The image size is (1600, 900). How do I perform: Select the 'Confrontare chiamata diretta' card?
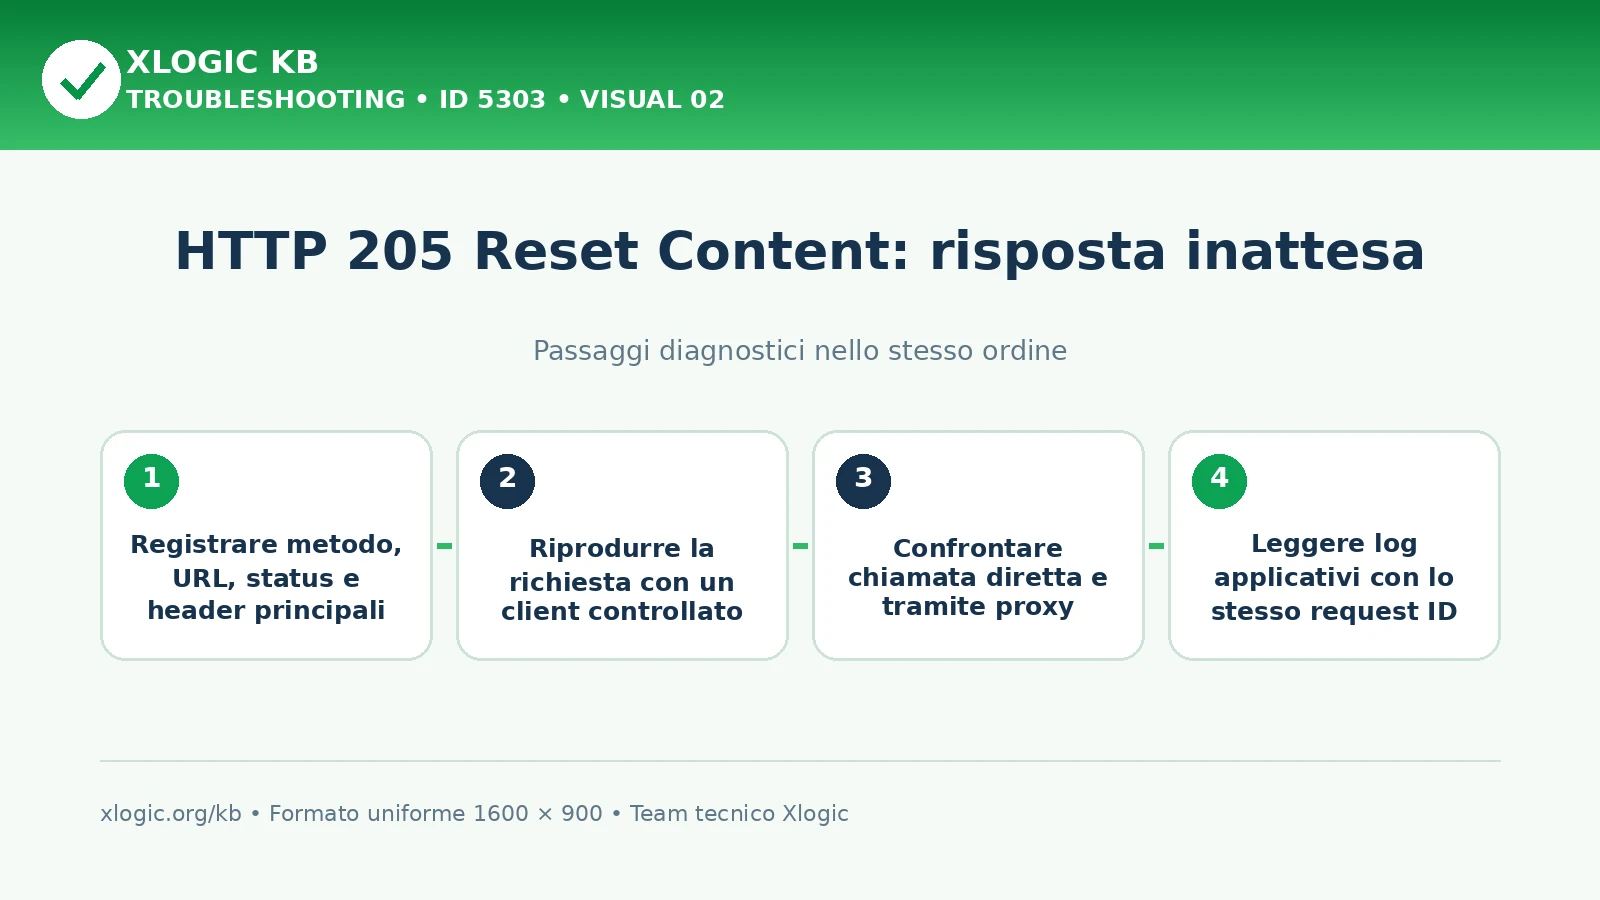point(979,546)
